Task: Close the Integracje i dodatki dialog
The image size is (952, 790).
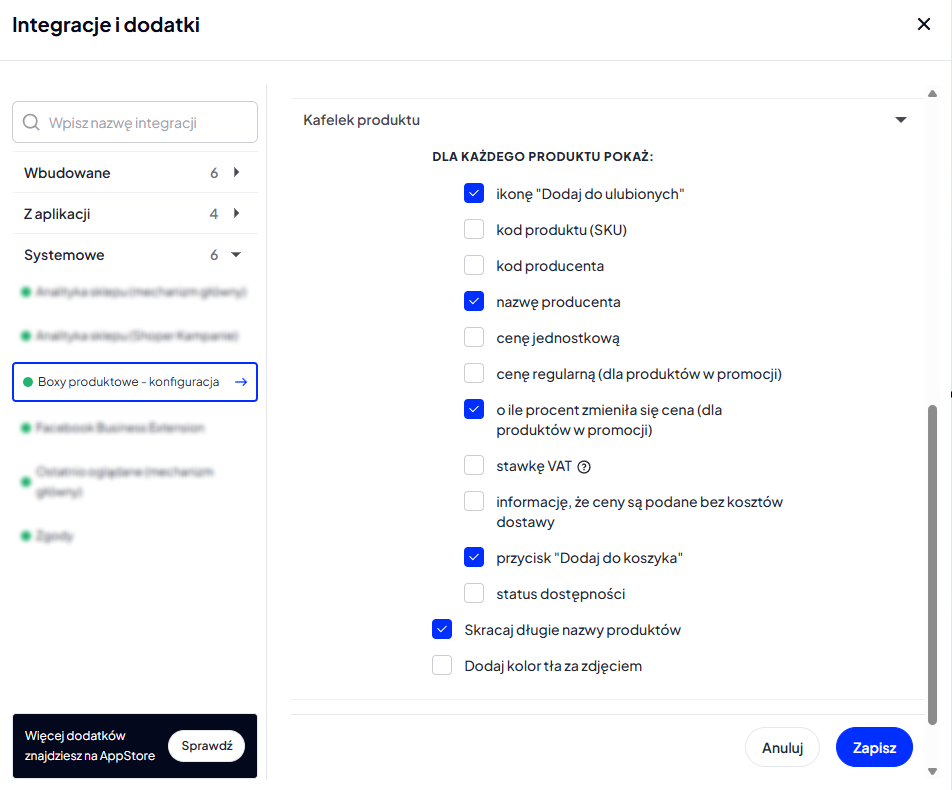Action: [923, 24]
